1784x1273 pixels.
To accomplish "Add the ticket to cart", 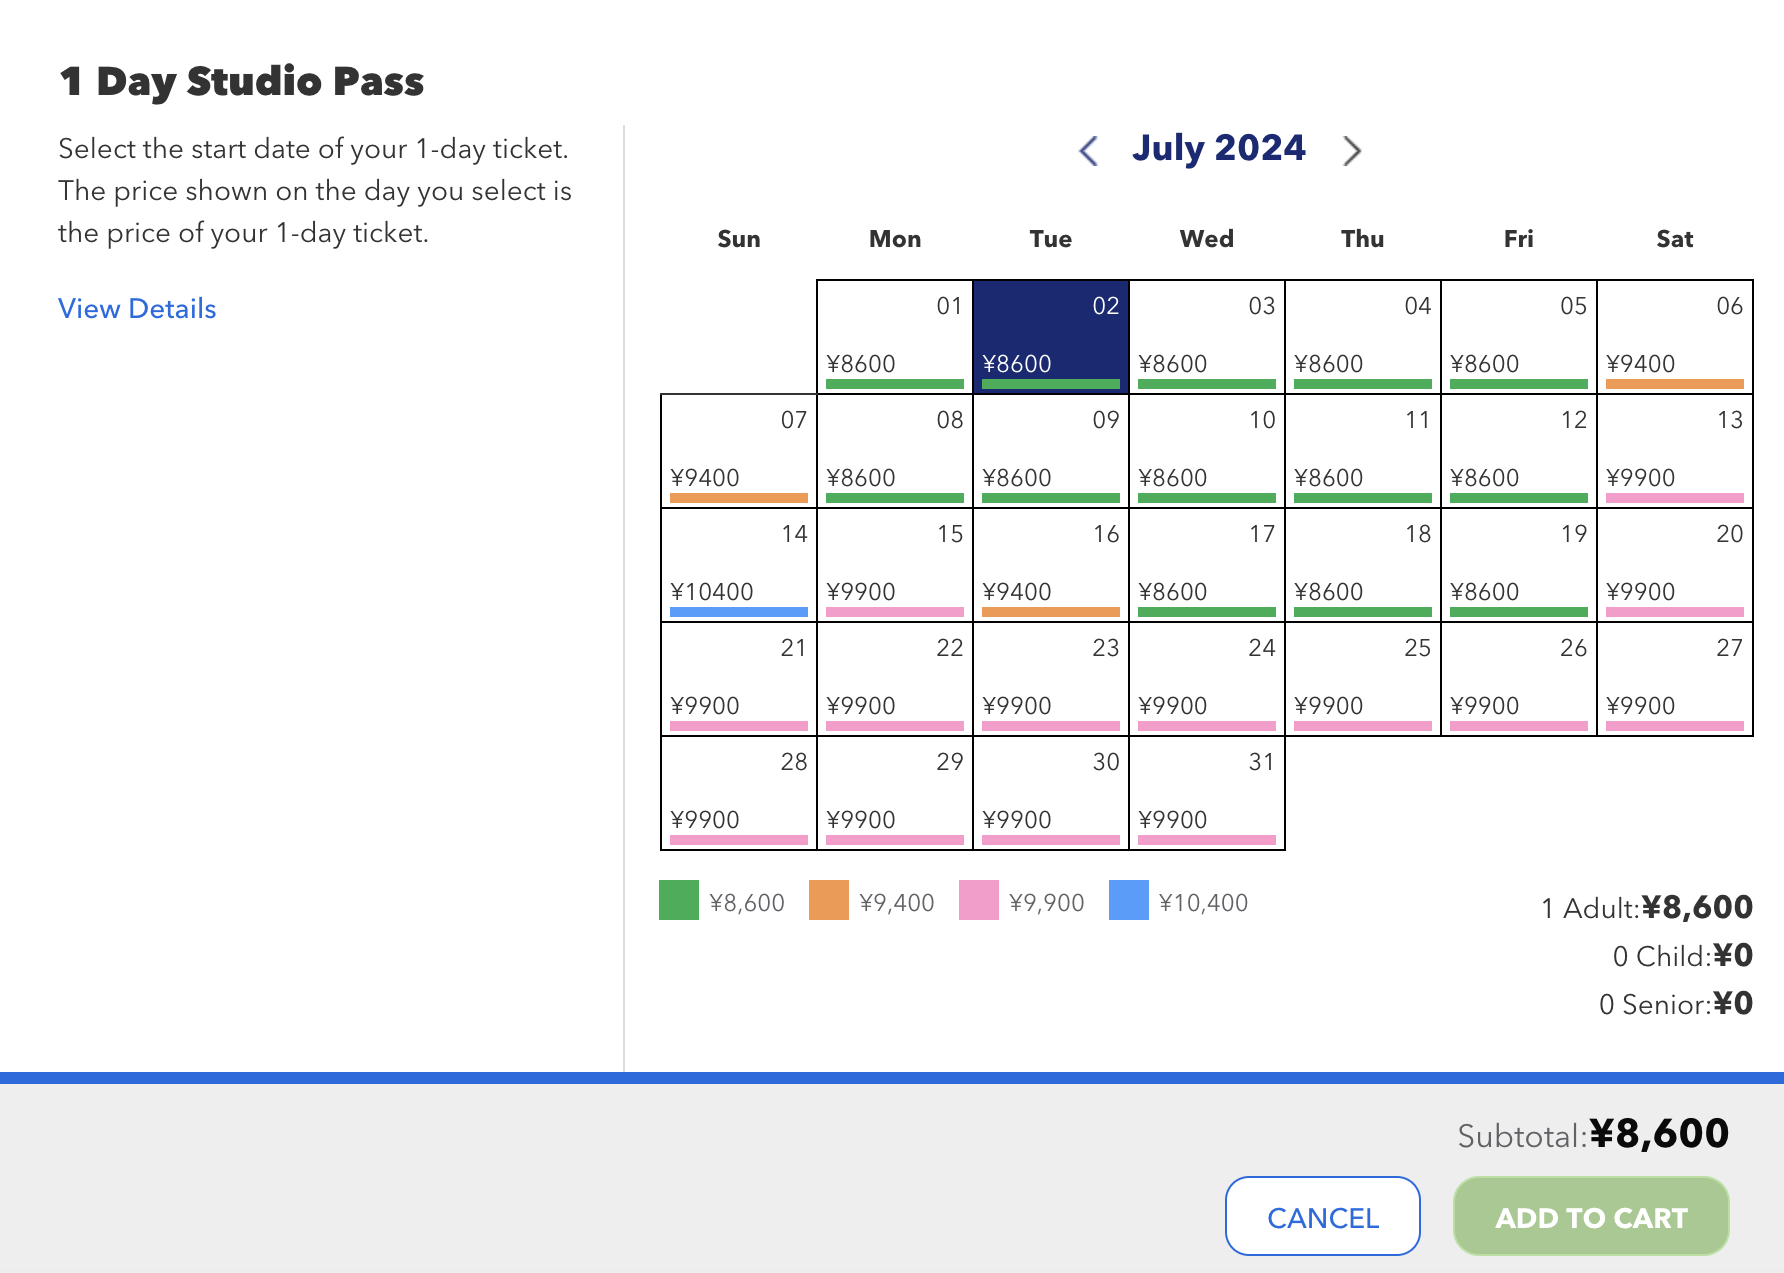I will click(x=1591, y=1216).
